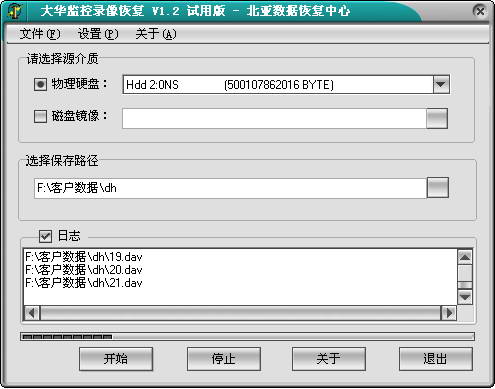Stop recovery with the 停止 button
495x389 pixels.
click(224, 359)
